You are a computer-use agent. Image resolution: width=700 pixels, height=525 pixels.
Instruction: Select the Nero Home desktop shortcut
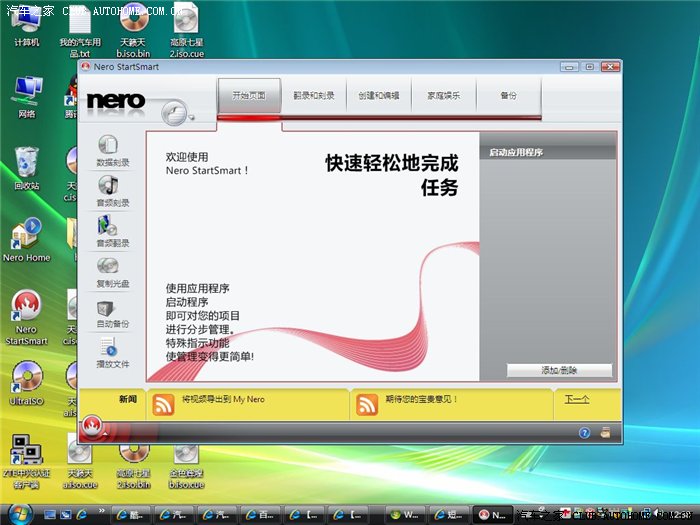pos(26,240)
